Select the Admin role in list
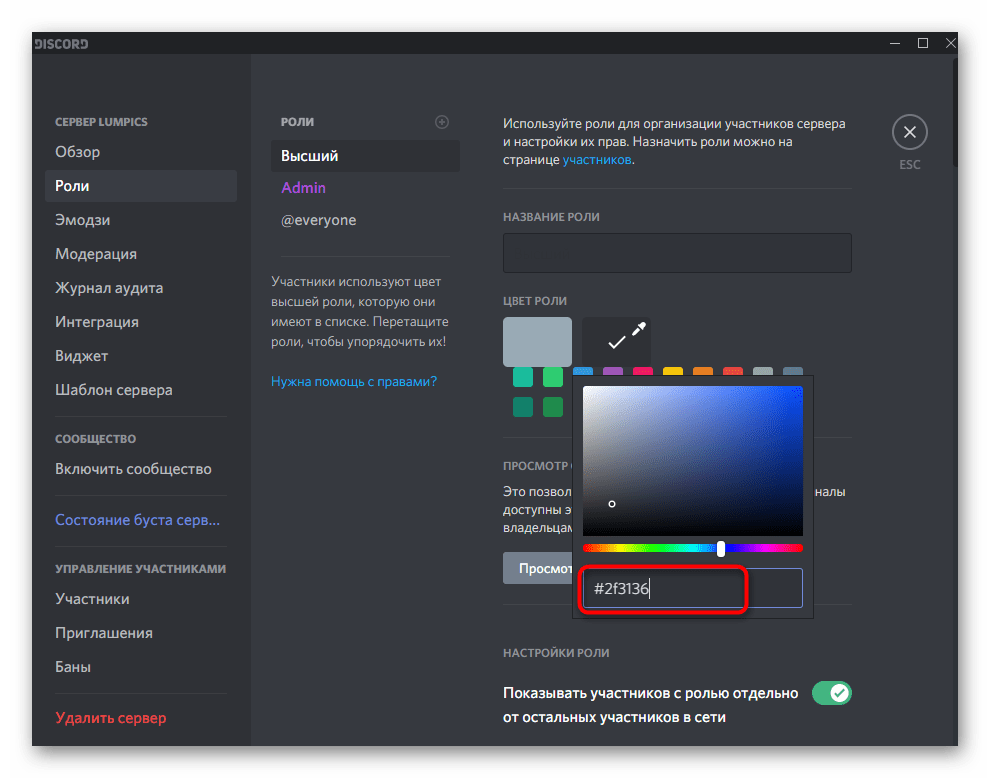The width and height of the screenshot is (990, 778). tap(304, 188)
